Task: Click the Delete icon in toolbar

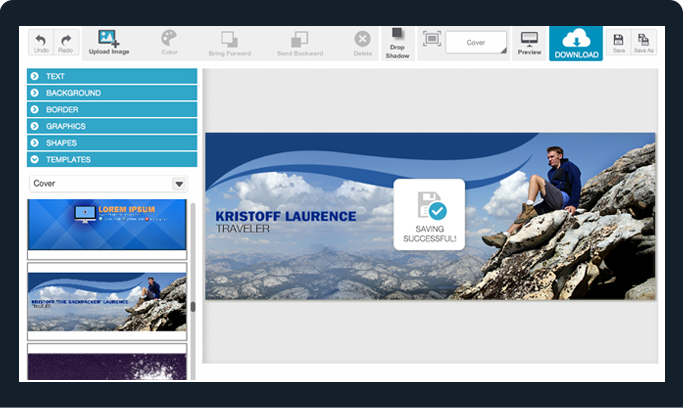Action: point(362,40)
